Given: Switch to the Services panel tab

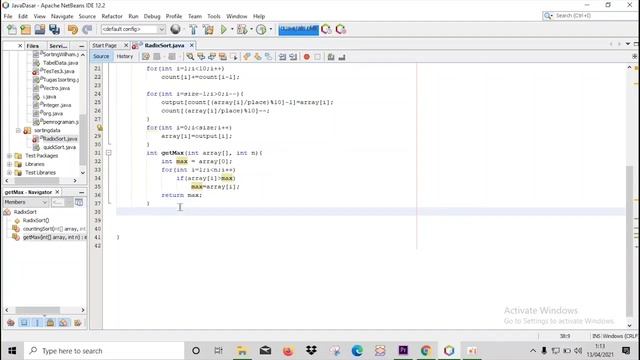Looking at the screenshot, I should [x=58, y=46].
